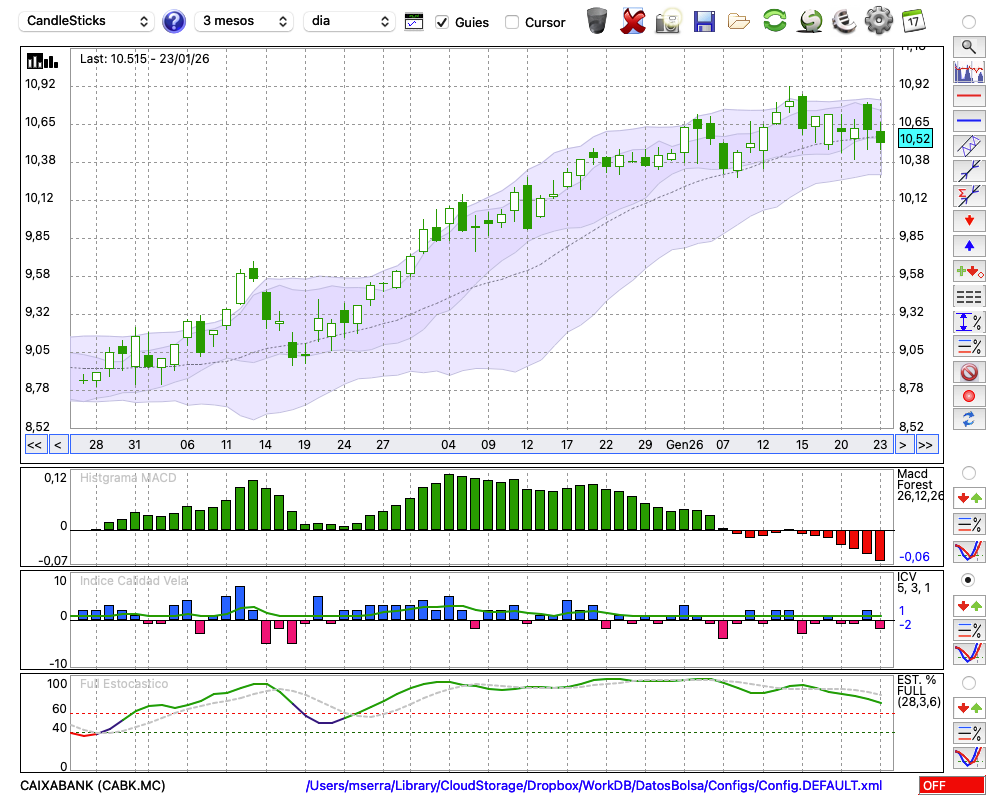Step chart forward with > button
This screenshot has width=1000, height=800.
(x=902, y=445)
